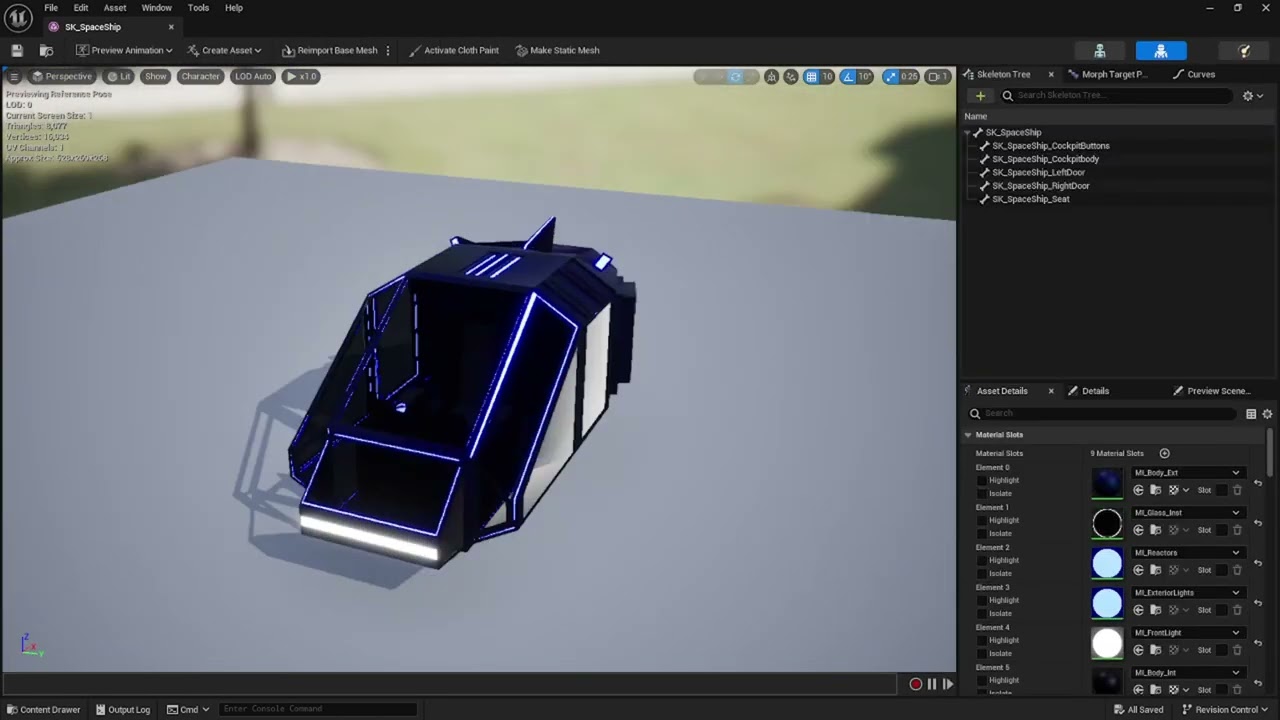The height and width of the screenshot is (720, 1280).
Task: Click the Activate Cloth Paint button
Action: tap(453, 50)
